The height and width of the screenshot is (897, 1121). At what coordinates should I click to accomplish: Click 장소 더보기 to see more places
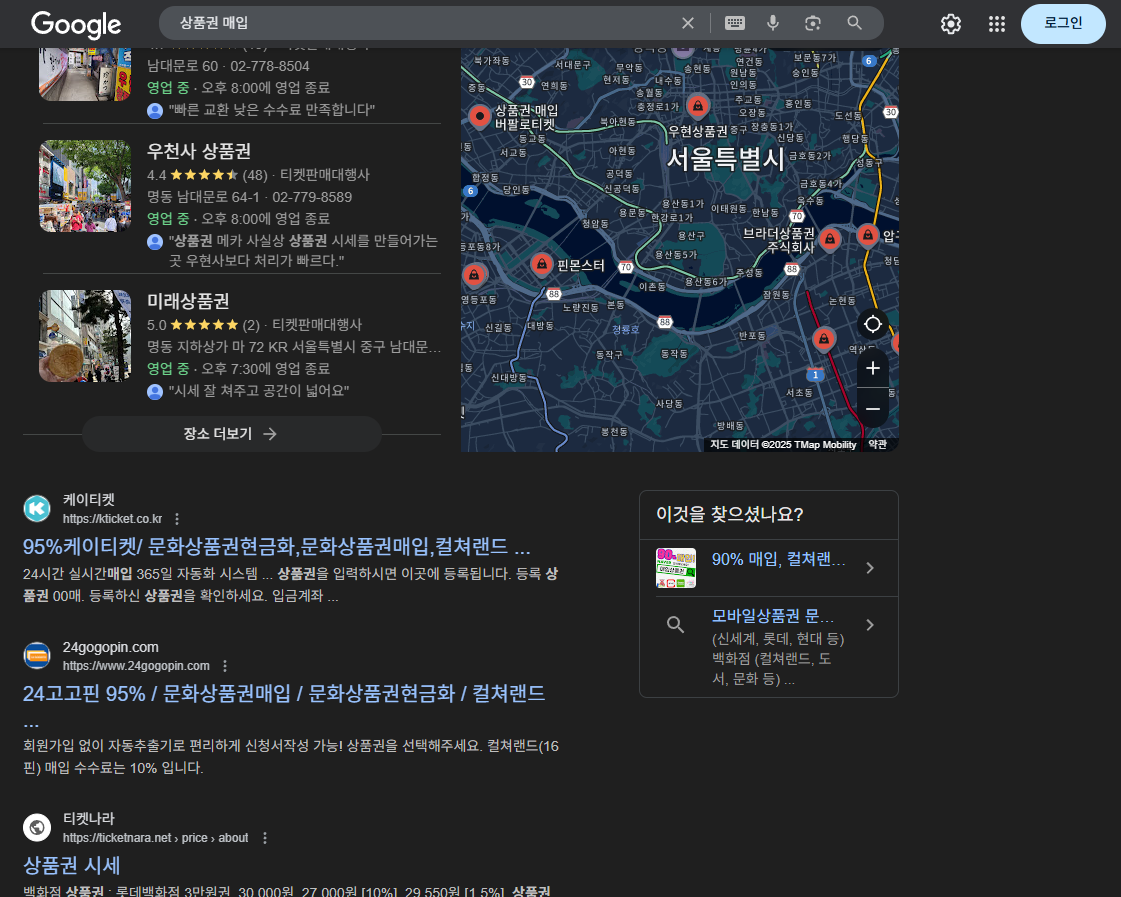coord(231,434)
